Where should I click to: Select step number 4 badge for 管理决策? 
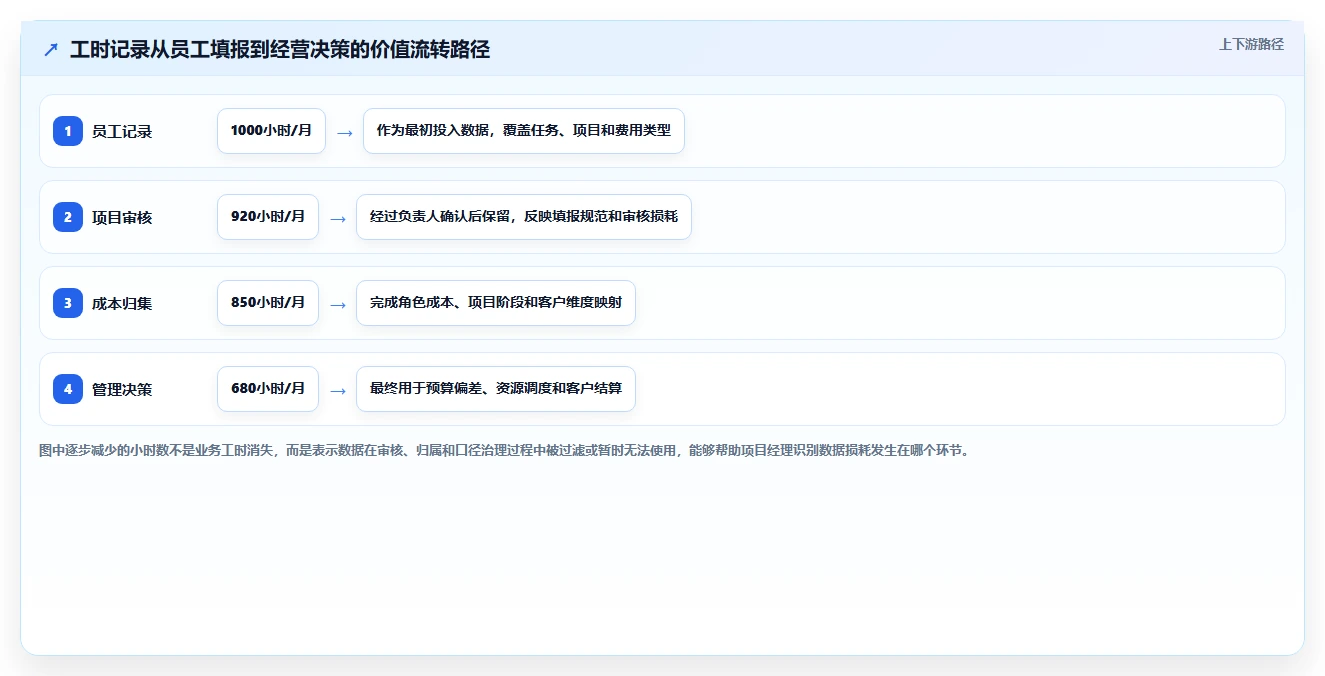[x=68, y=389]
